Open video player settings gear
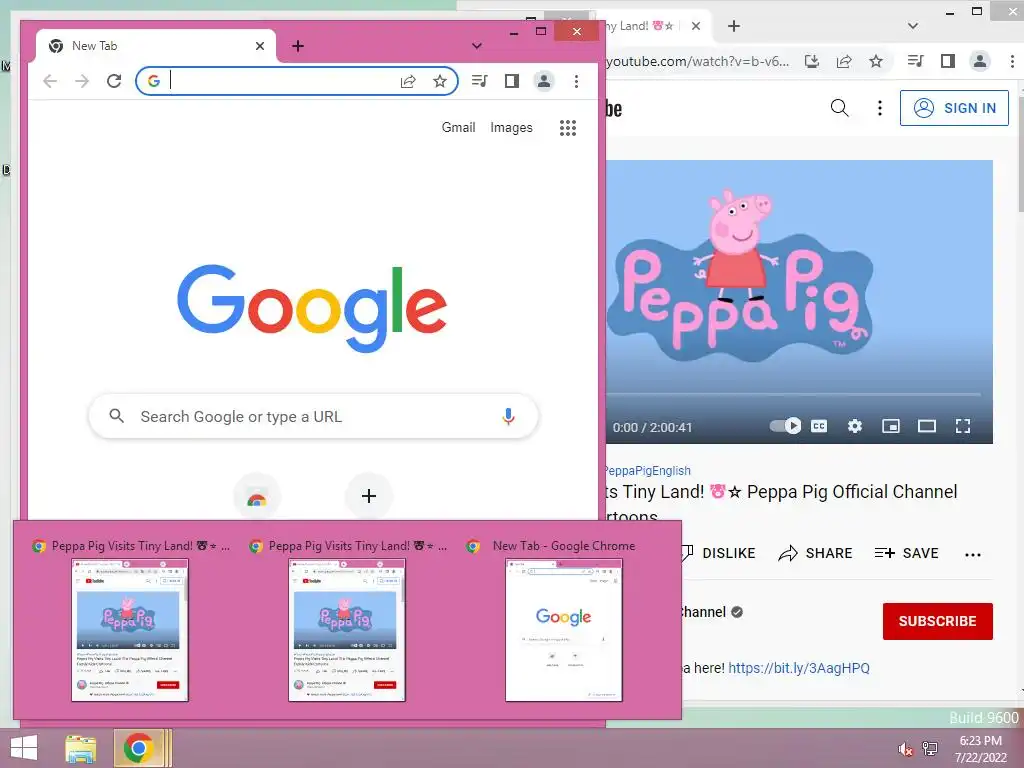The image size is (1024, 768). click(855, 426)
